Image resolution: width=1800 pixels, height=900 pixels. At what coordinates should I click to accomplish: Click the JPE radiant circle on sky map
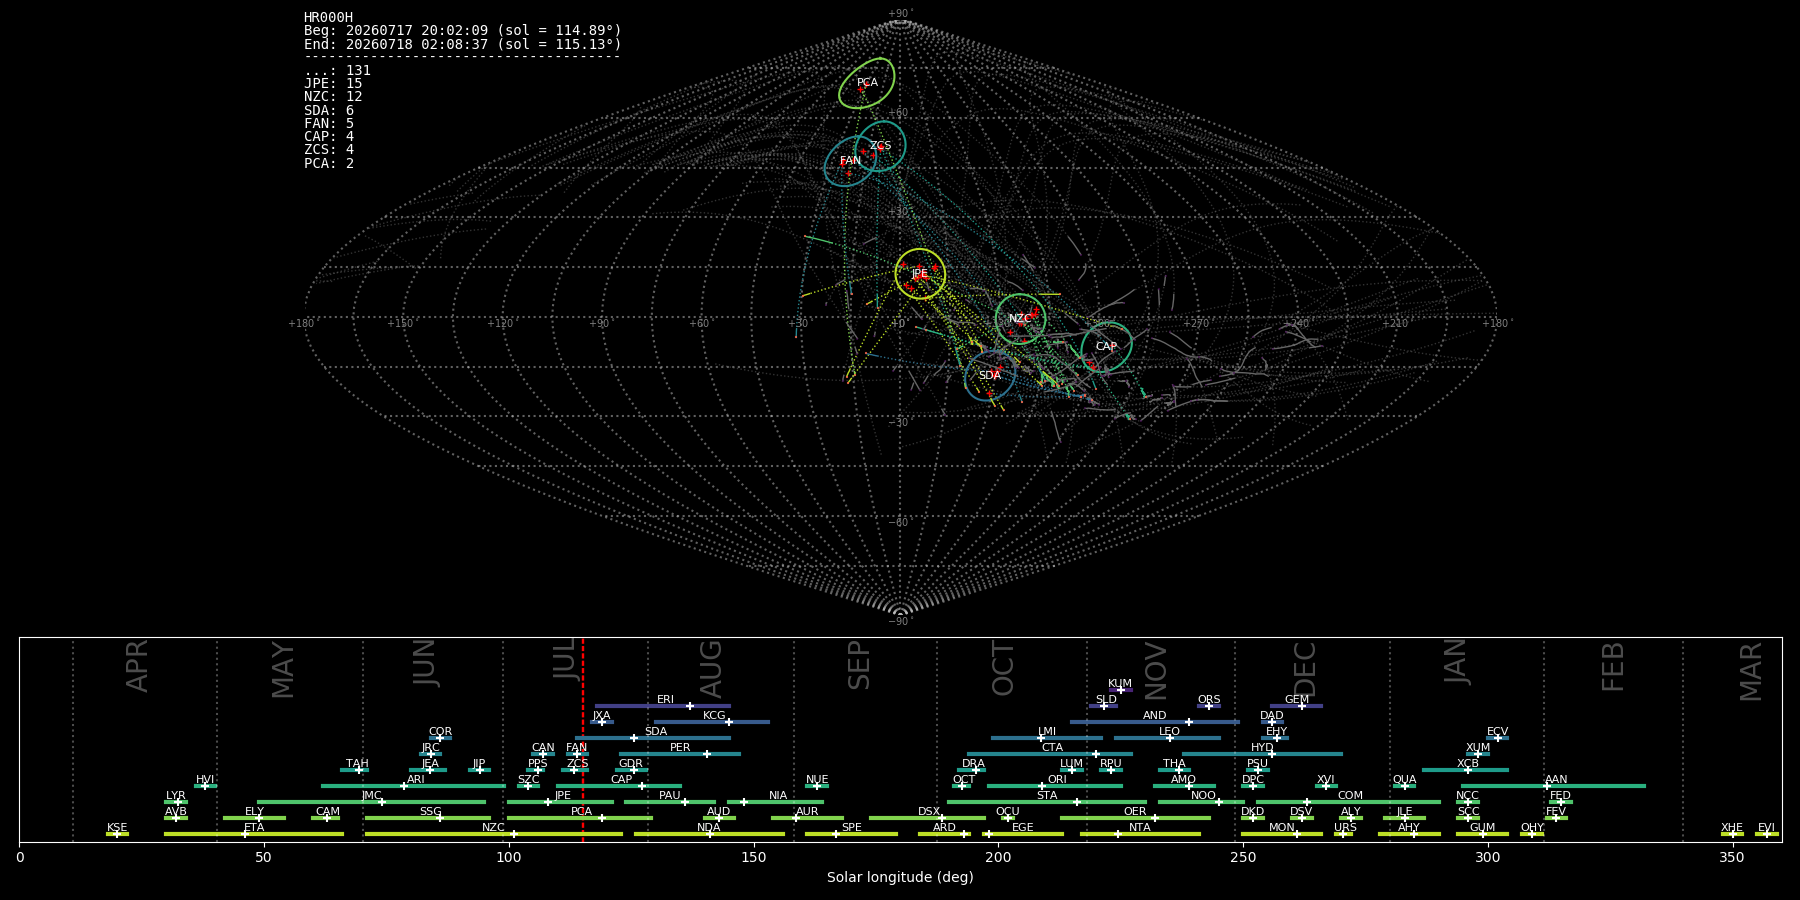point(920,274)
